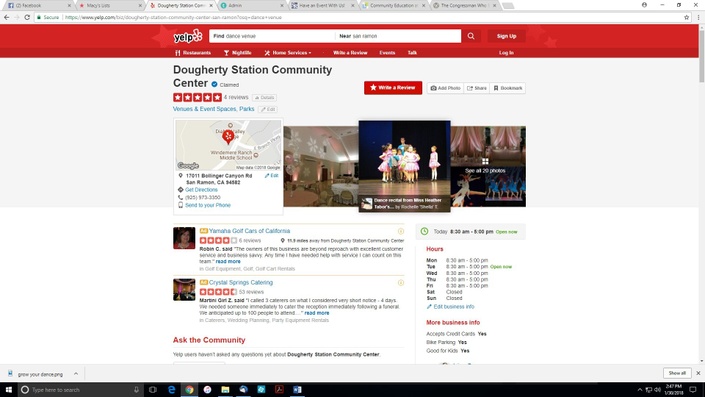
Task: Click the Yelp logo
Action: point(188,36)
